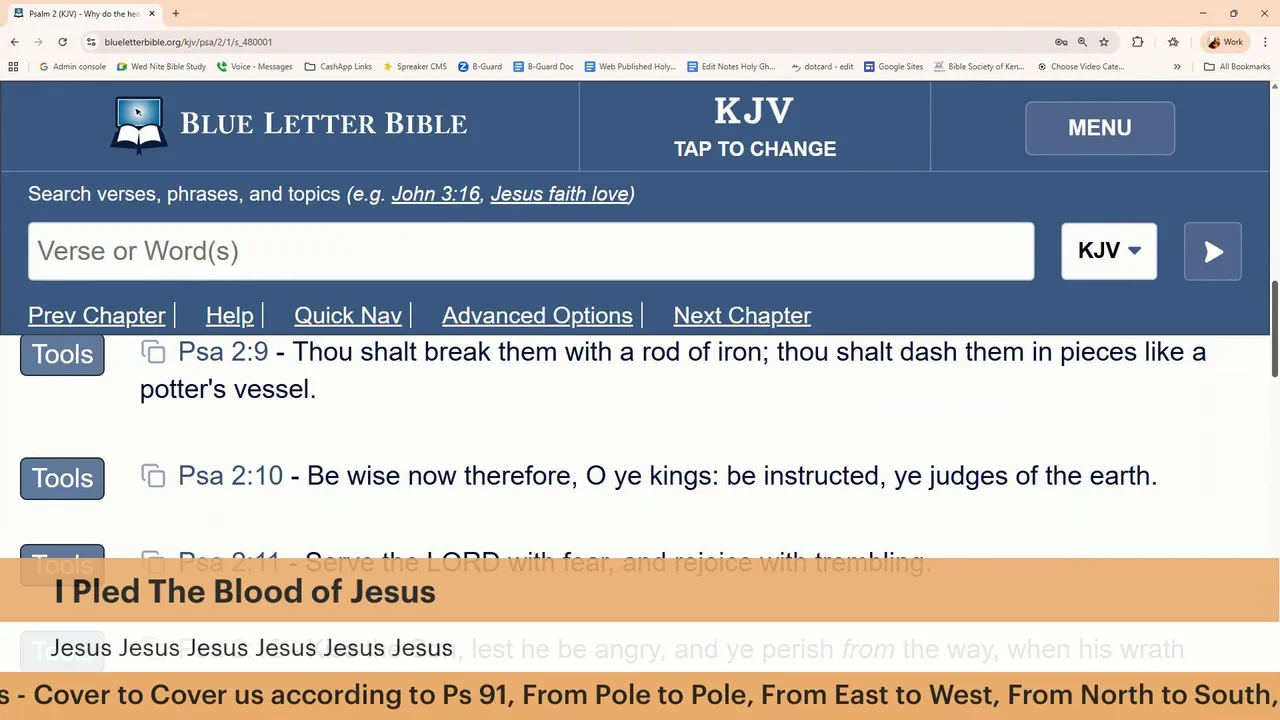Go back to previous page
1280x720 pixels.
click(15, 42)
